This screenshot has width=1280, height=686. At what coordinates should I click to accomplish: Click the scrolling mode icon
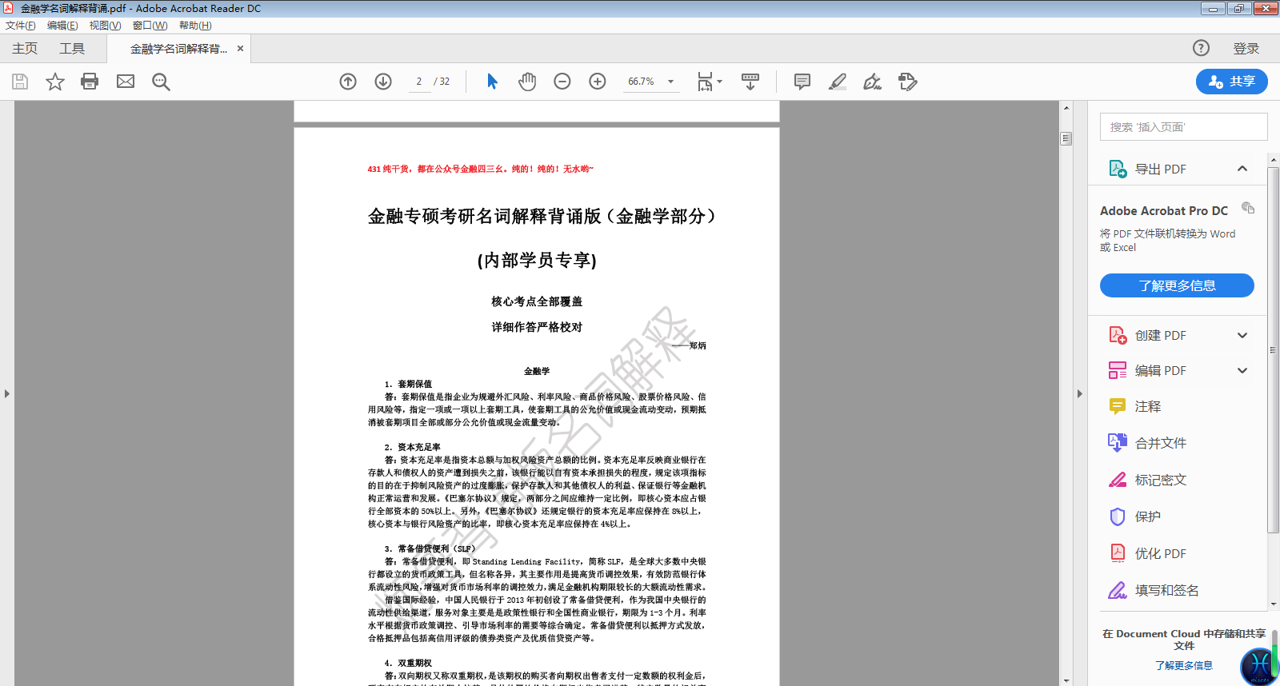tap(750, 81)
